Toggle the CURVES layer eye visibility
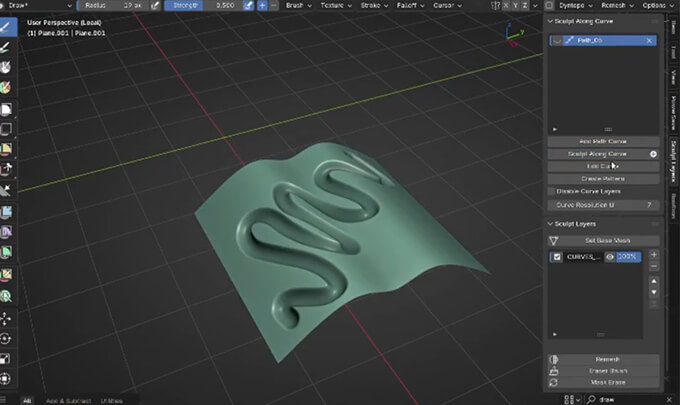This screenshot has width=680, height=405. [609, 257]
